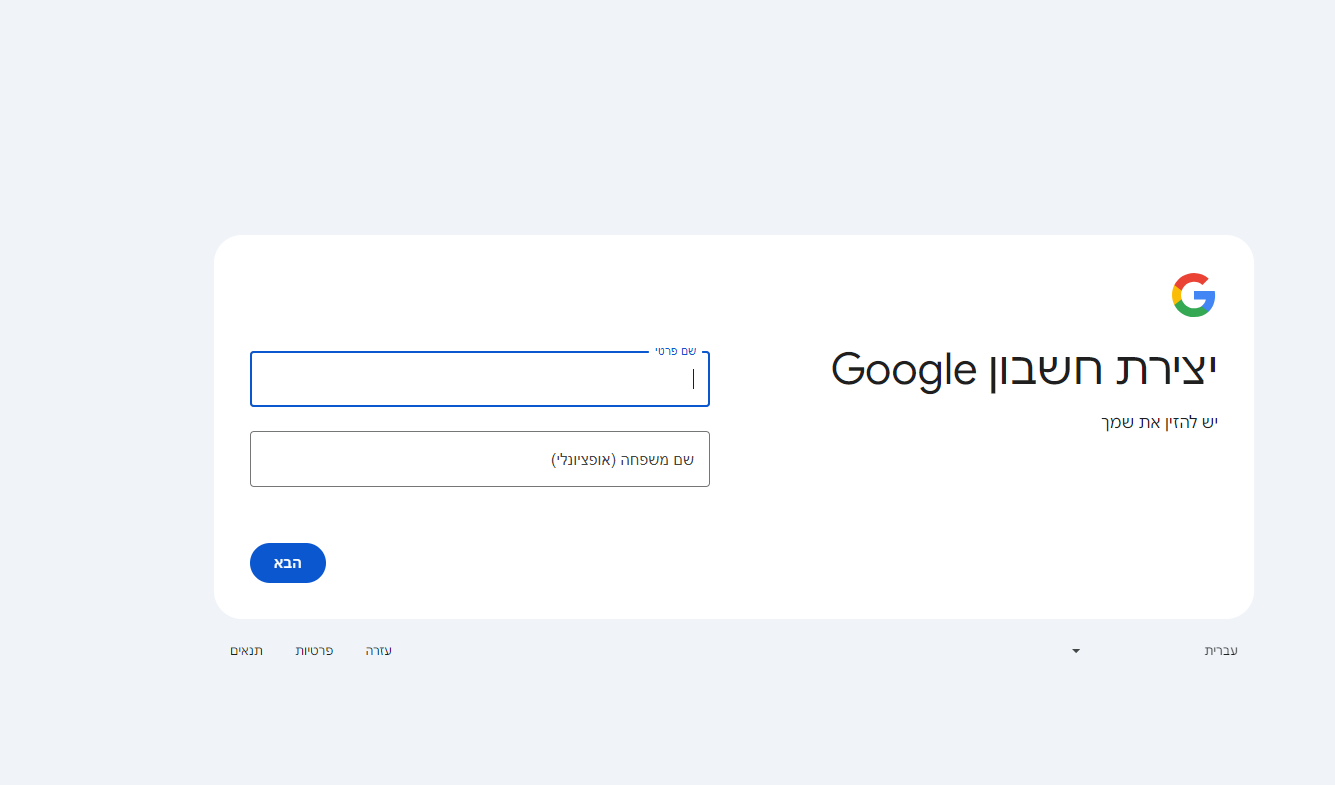Focus the שם פרטי (first name) field

click(x=479, y=380)
